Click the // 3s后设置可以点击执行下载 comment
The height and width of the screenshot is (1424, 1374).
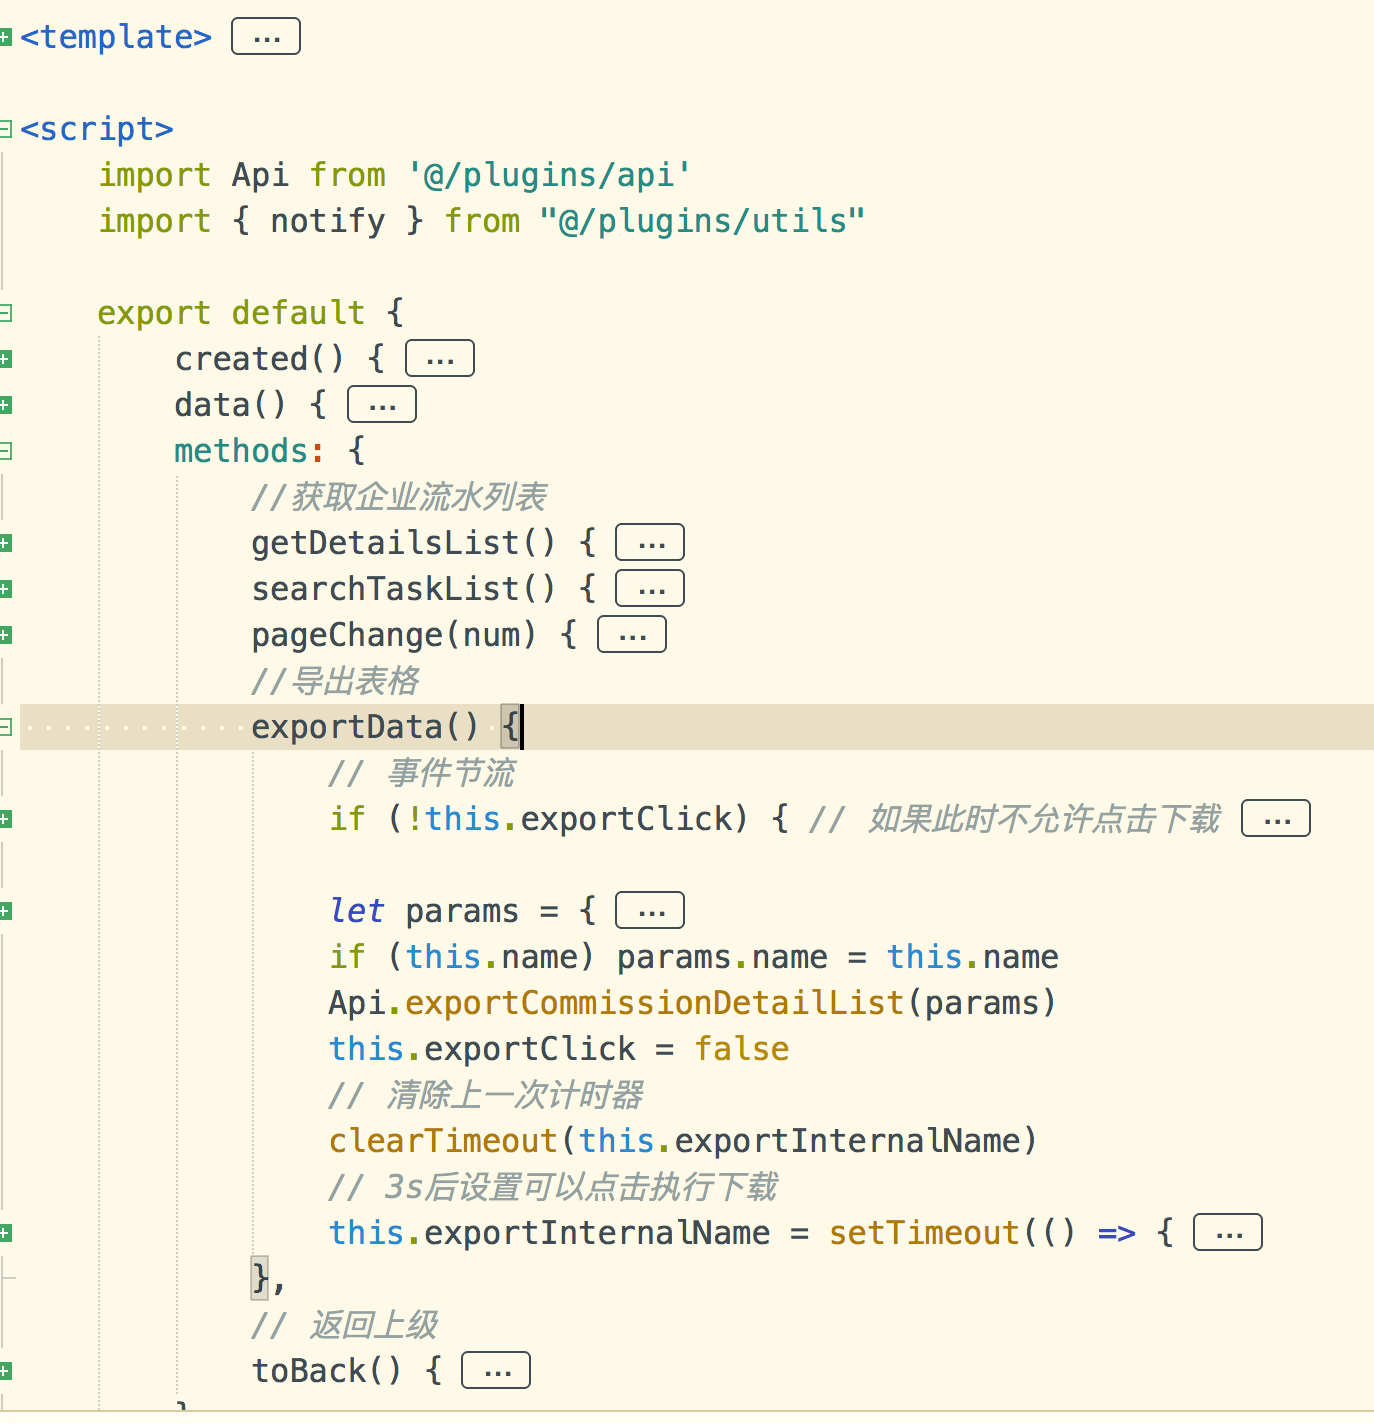coord(553,1187)
